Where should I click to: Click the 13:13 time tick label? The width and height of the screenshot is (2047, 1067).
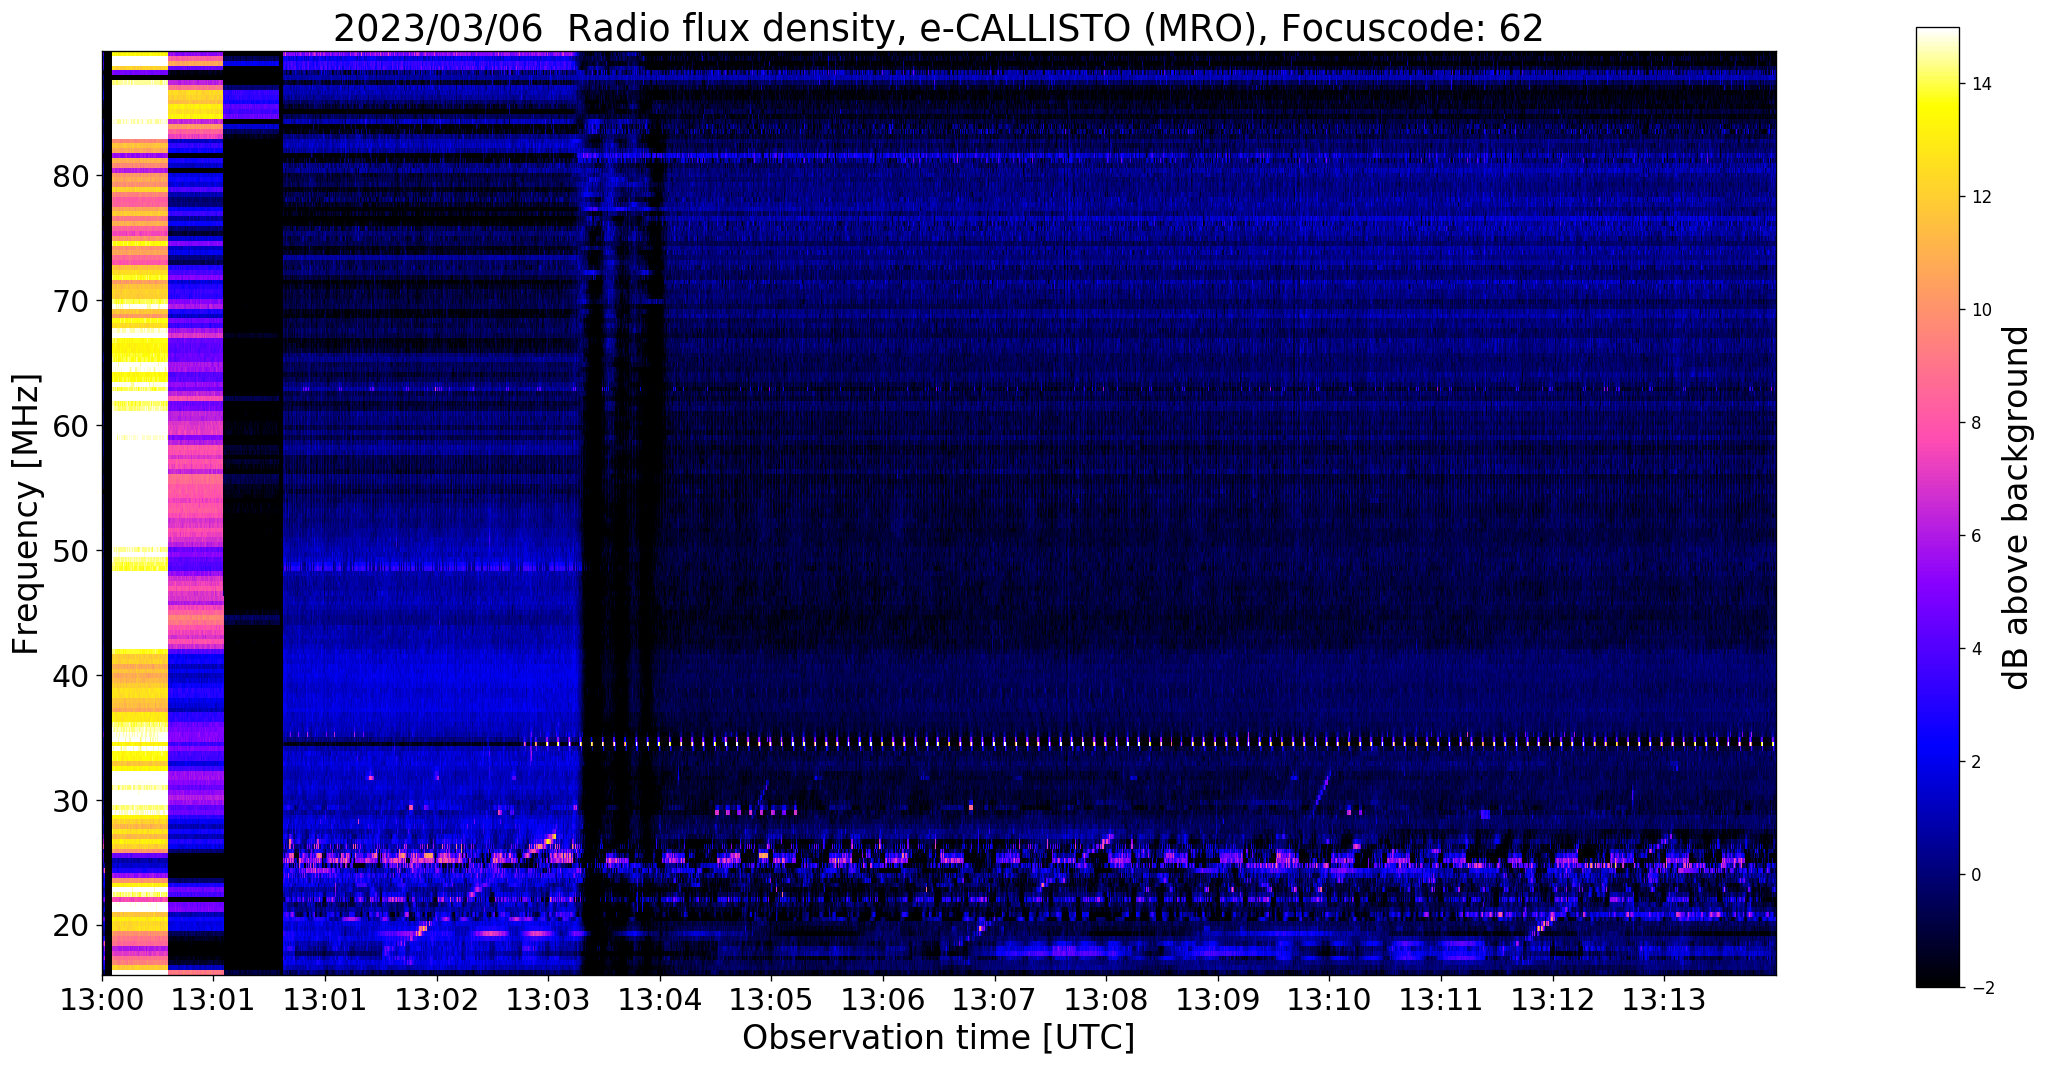pyautogui.click(x=1664, y=1000)
